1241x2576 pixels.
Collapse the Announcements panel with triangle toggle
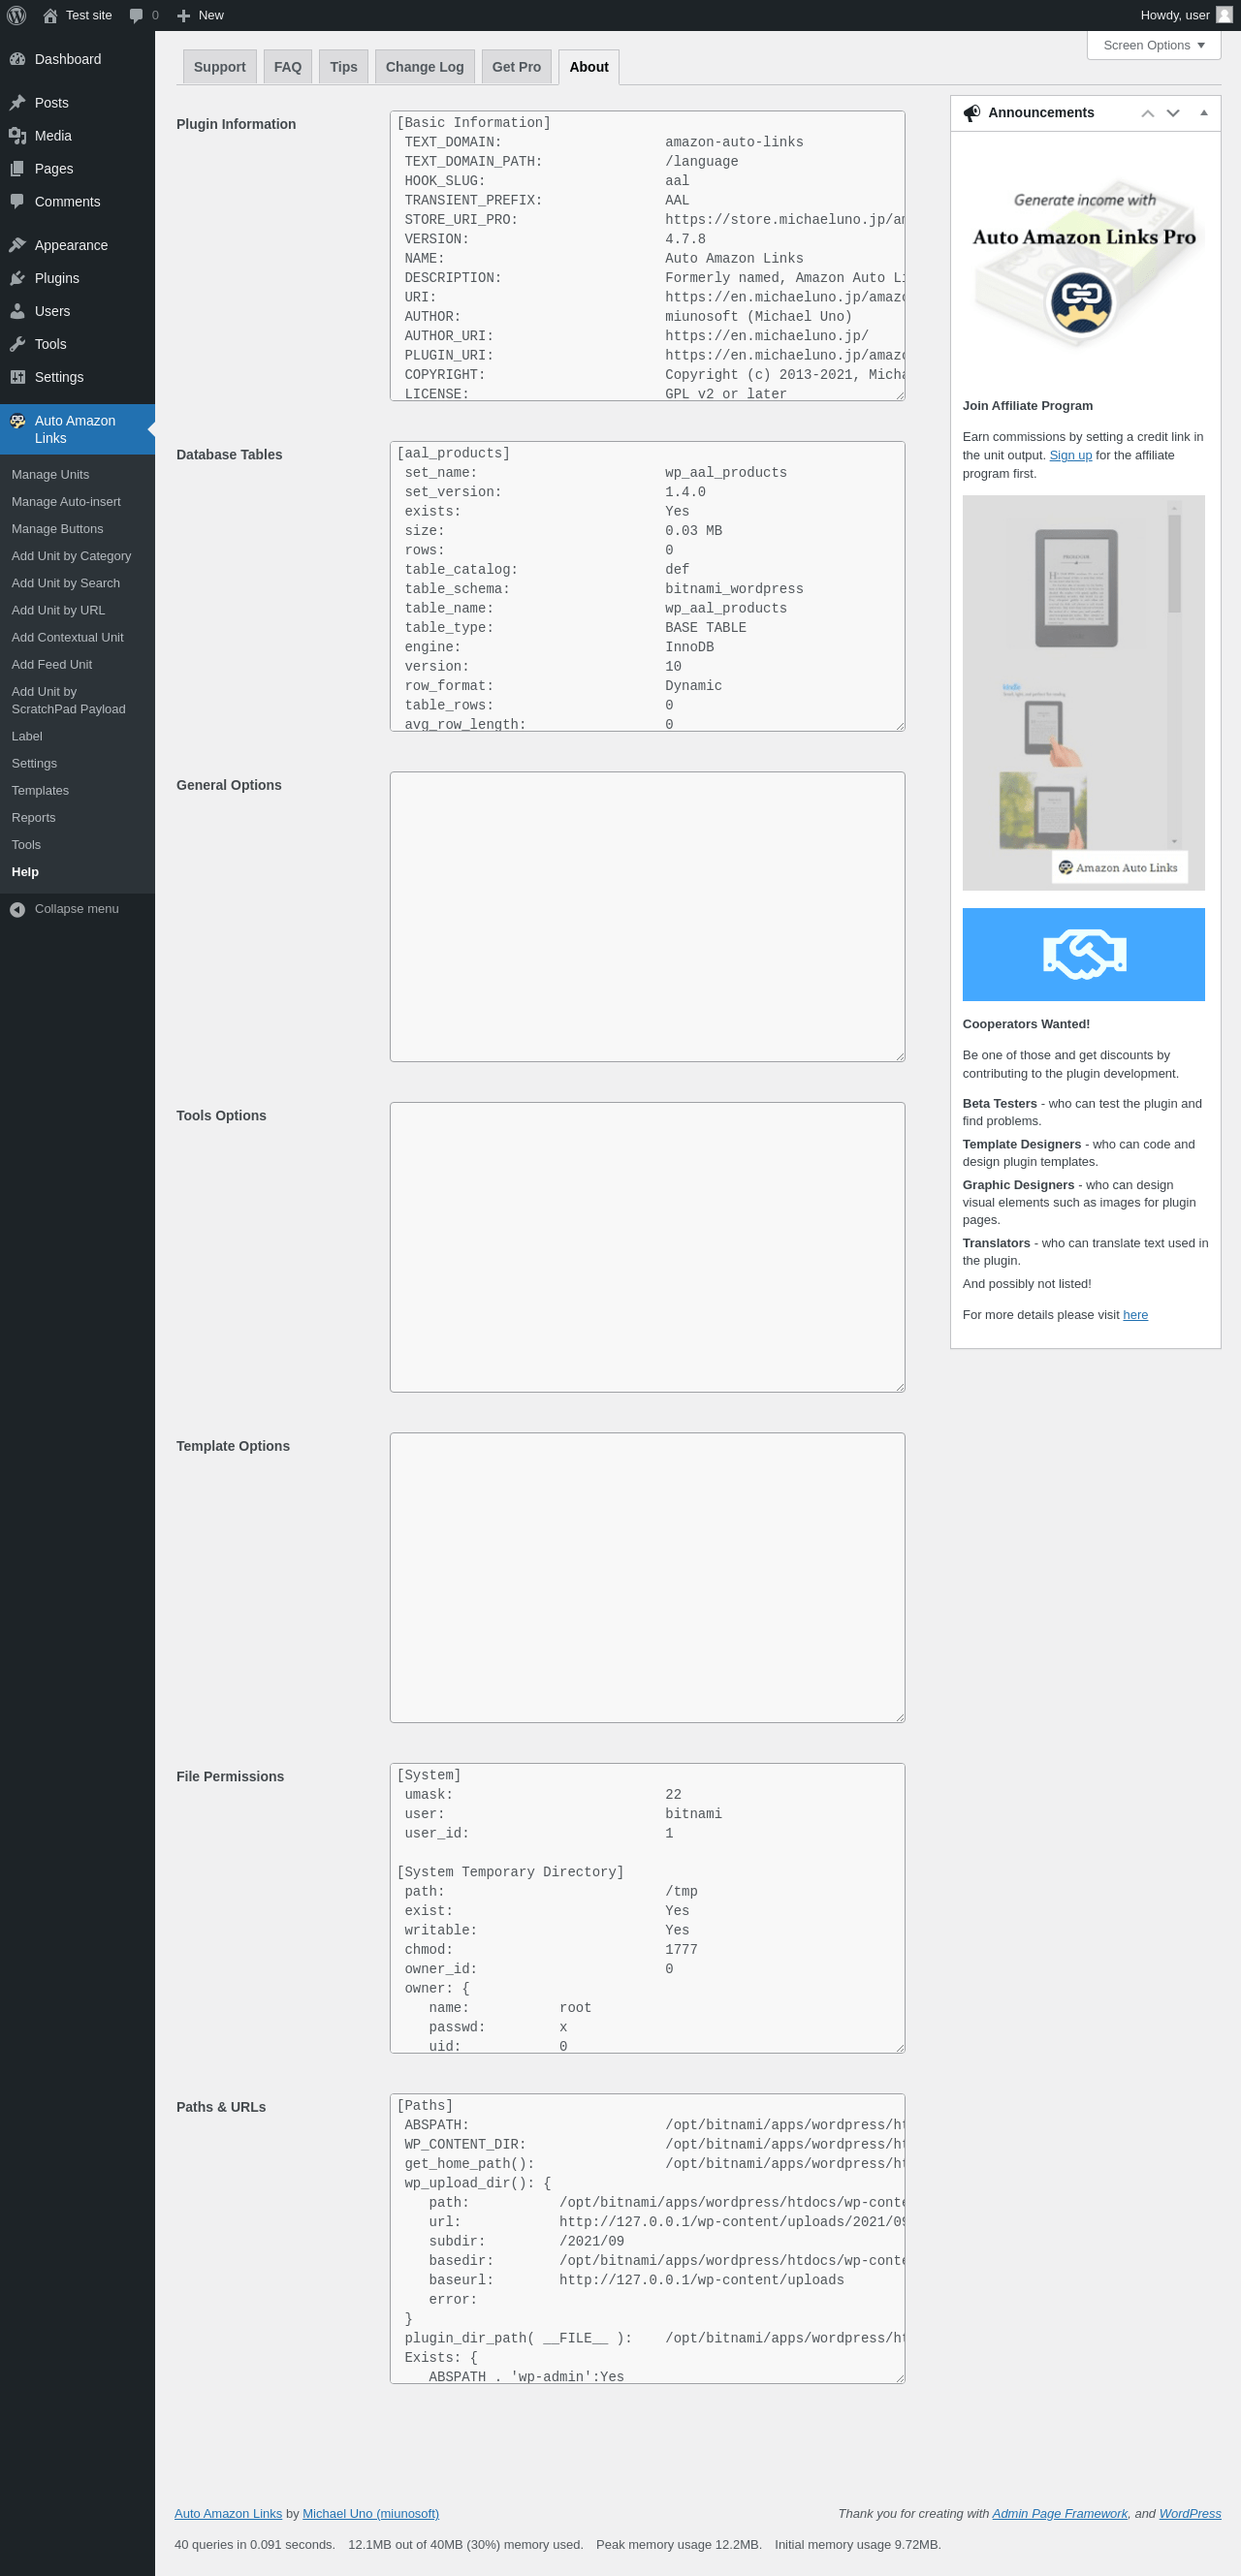[x=1204, y=113]
